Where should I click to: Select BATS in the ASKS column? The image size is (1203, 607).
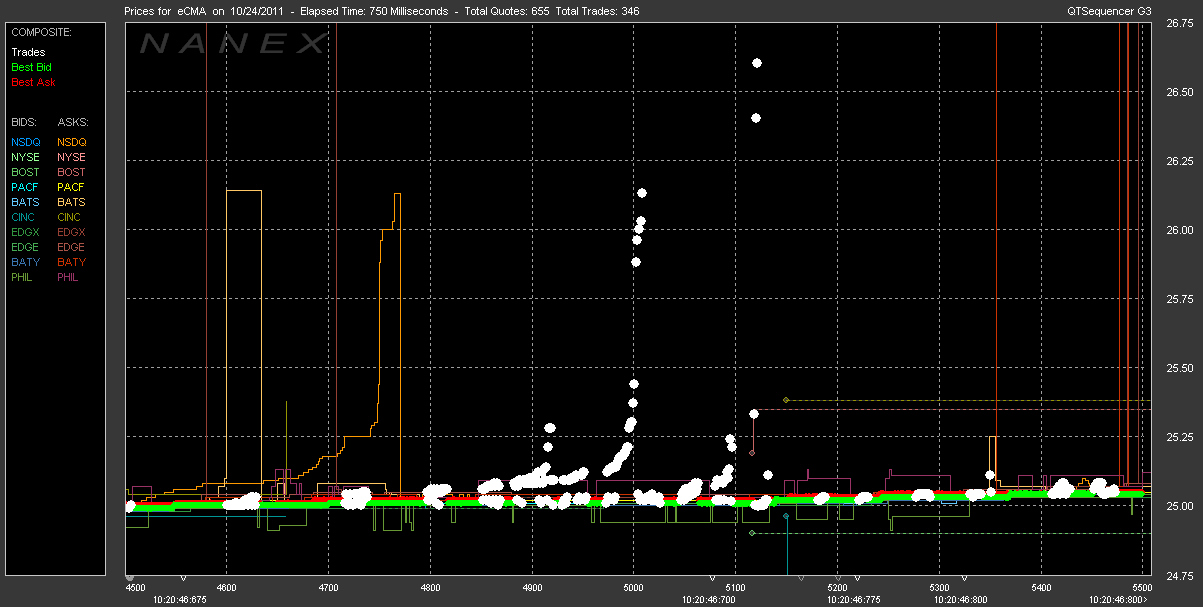[x=72, y=202]
